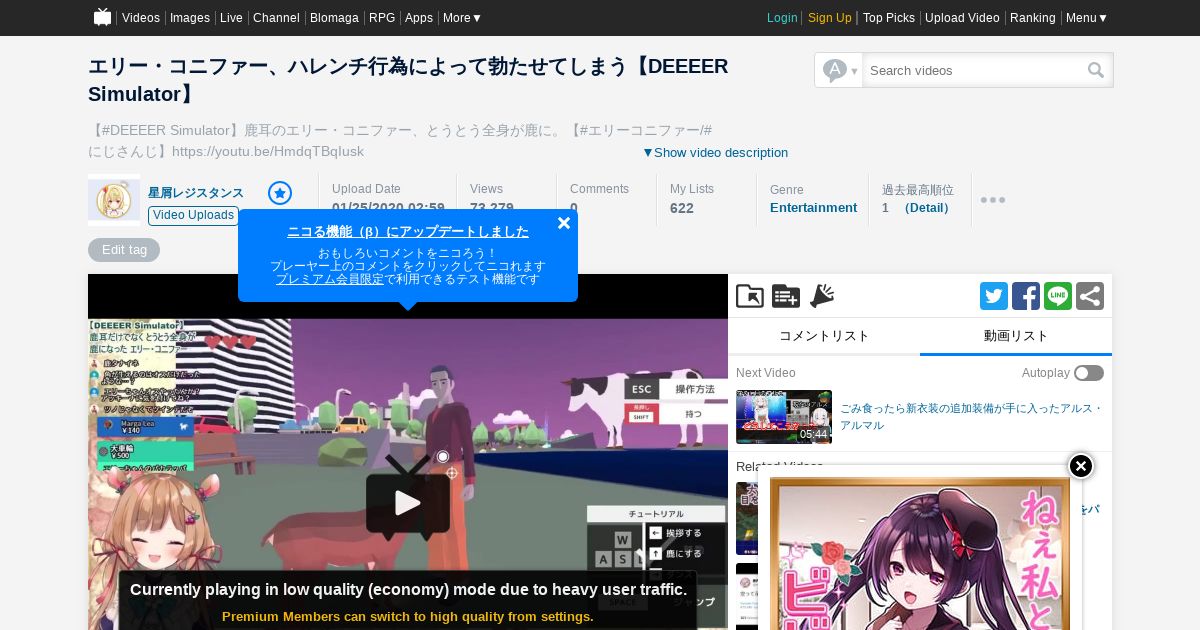Viewport: 1200px width, 630px height.
Task: Open the ranking Detail link
Action: [927, 208]
